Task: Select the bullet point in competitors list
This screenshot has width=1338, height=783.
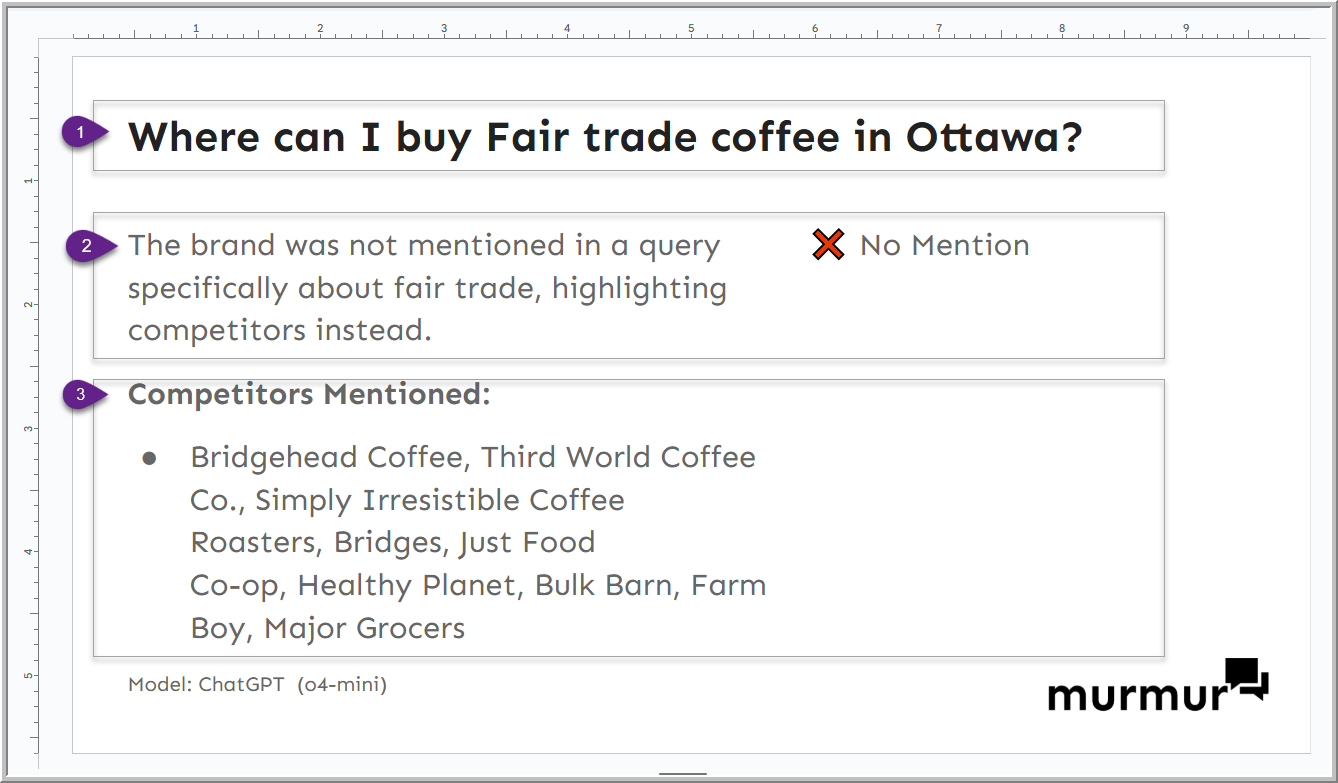Action: (x=150, y=458)
